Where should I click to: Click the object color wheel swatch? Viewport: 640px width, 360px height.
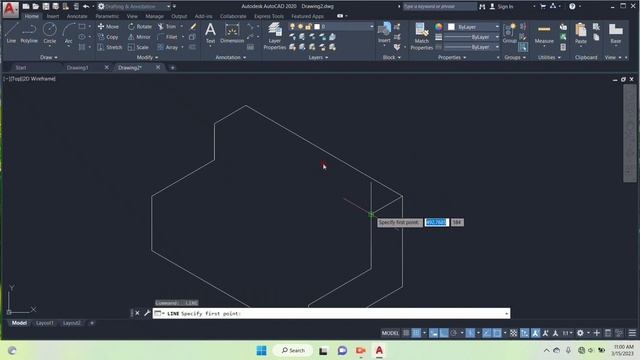[438, 27]
